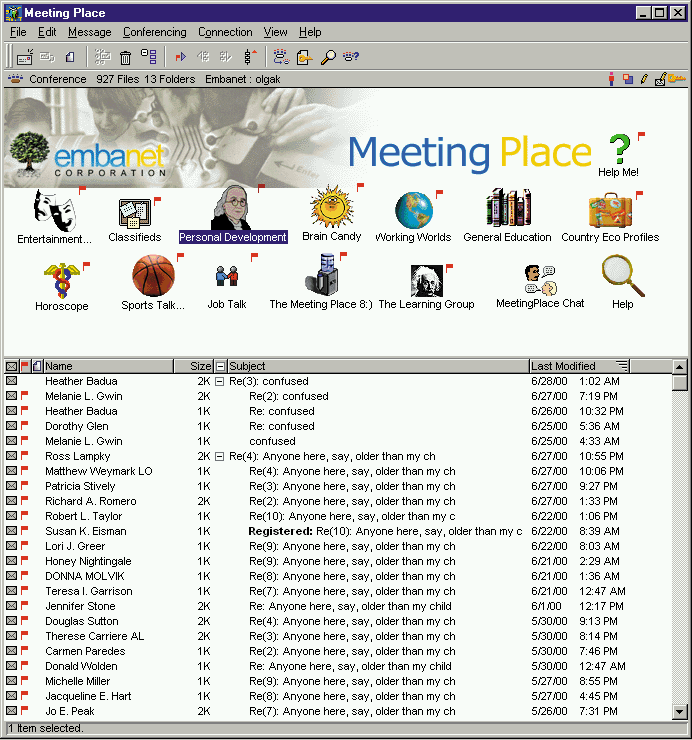Toggle unread flag on Susan K. Eisman's row
The width and height of the screenshot is (692, 740).
coord(25,531)
